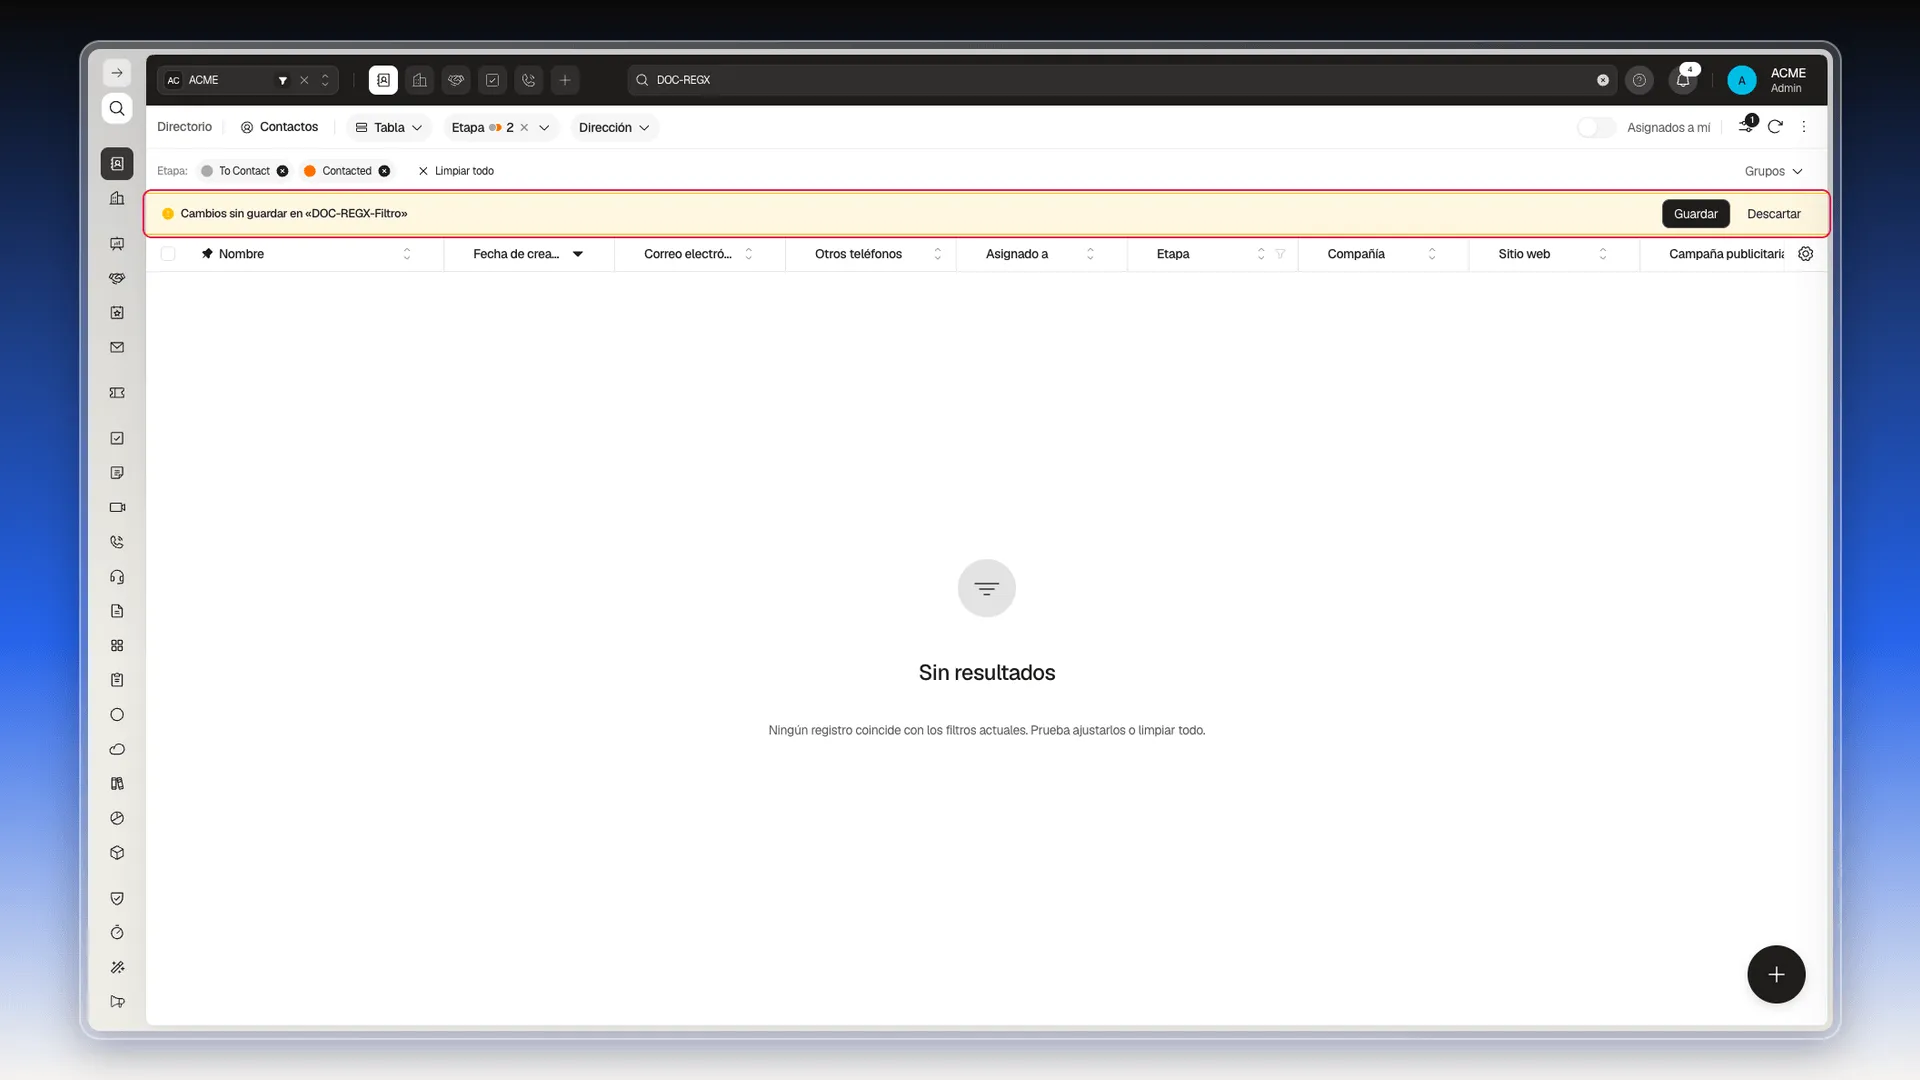1920x1080 pixels.
Task: Click Limpiar todo to clear filters
Action: 456,171
